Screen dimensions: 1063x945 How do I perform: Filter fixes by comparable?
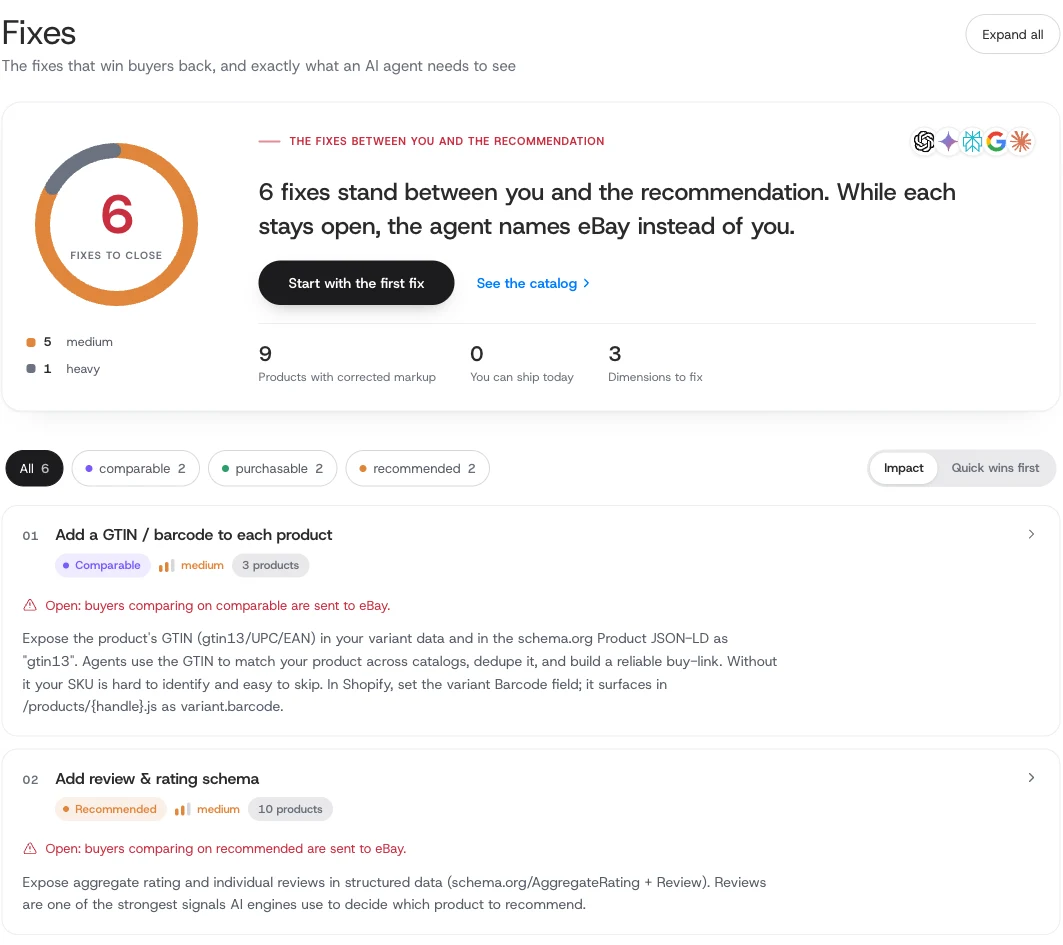[x=136, y=468]
